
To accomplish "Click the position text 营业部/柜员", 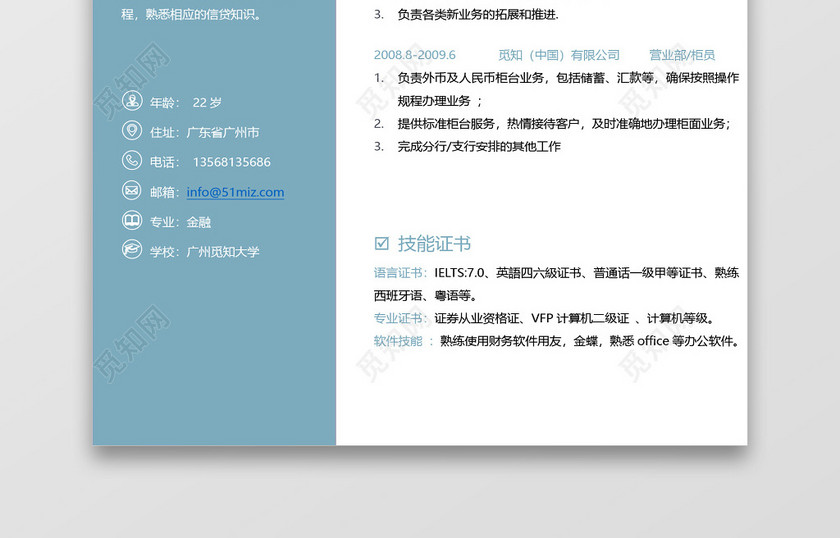I will [x=682, y=55].
